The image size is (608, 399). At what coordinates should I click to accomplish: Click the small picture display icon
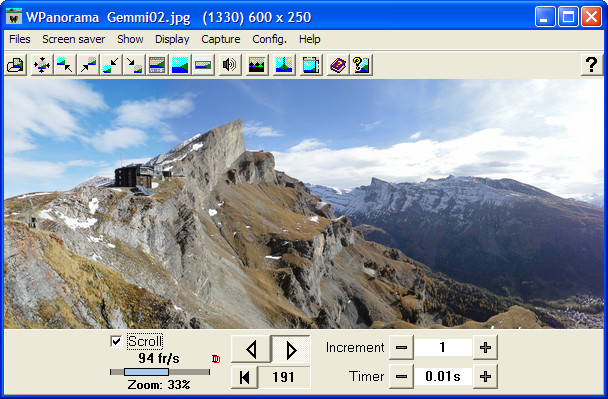(x=203, y=64)
